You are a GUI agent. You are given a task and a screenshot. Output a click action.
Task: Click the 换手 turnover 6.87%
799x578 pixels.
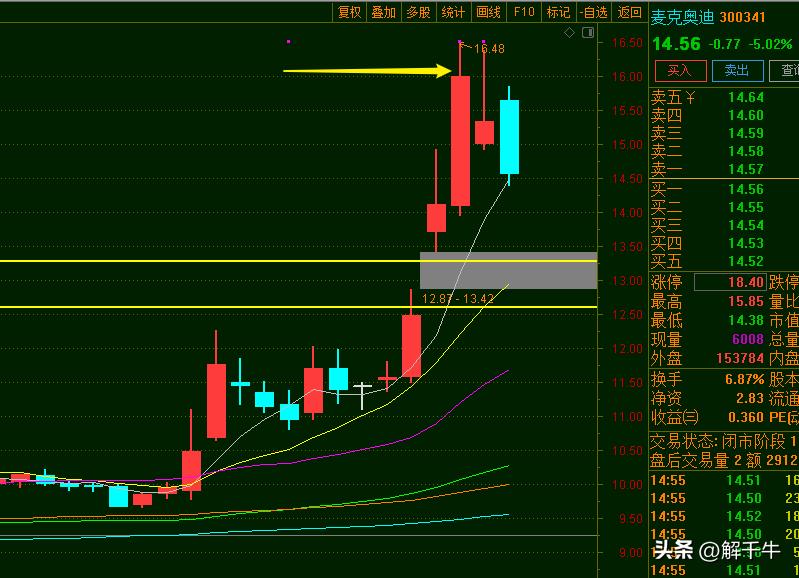tap(744, 379)
